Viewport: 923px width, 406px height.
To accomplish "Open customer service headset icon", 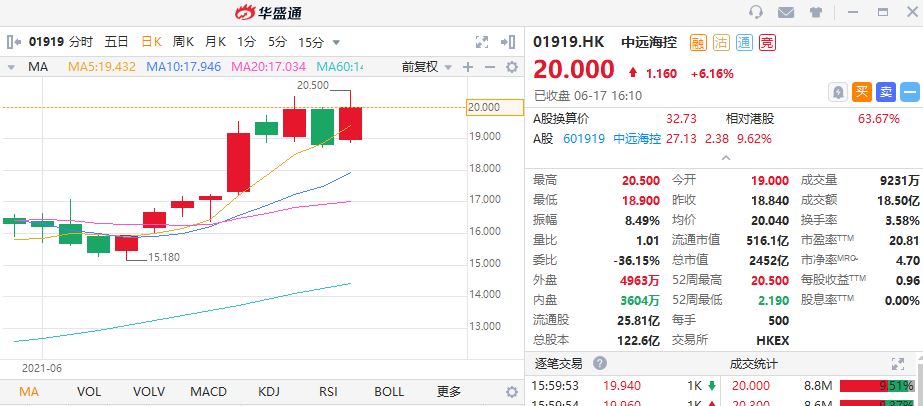I will pos(756,12).
